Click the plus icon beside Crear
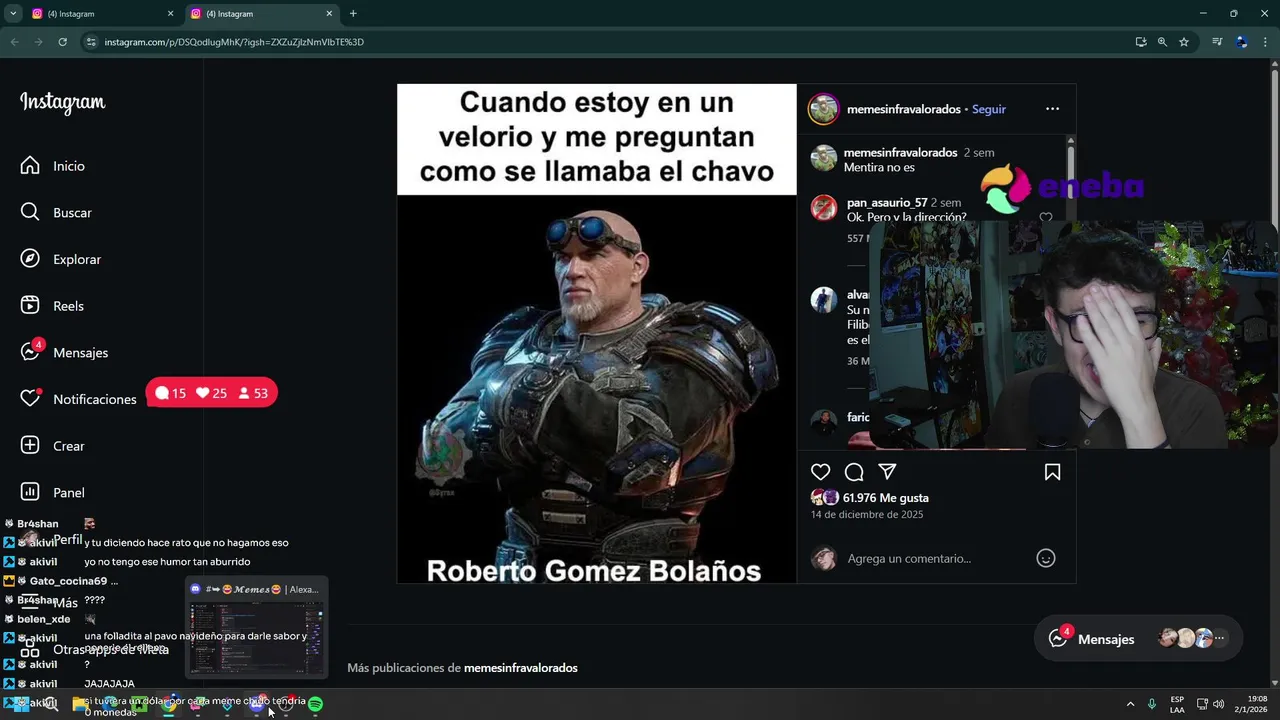The width and height of the screenshot is (1280, 720). 30,445
